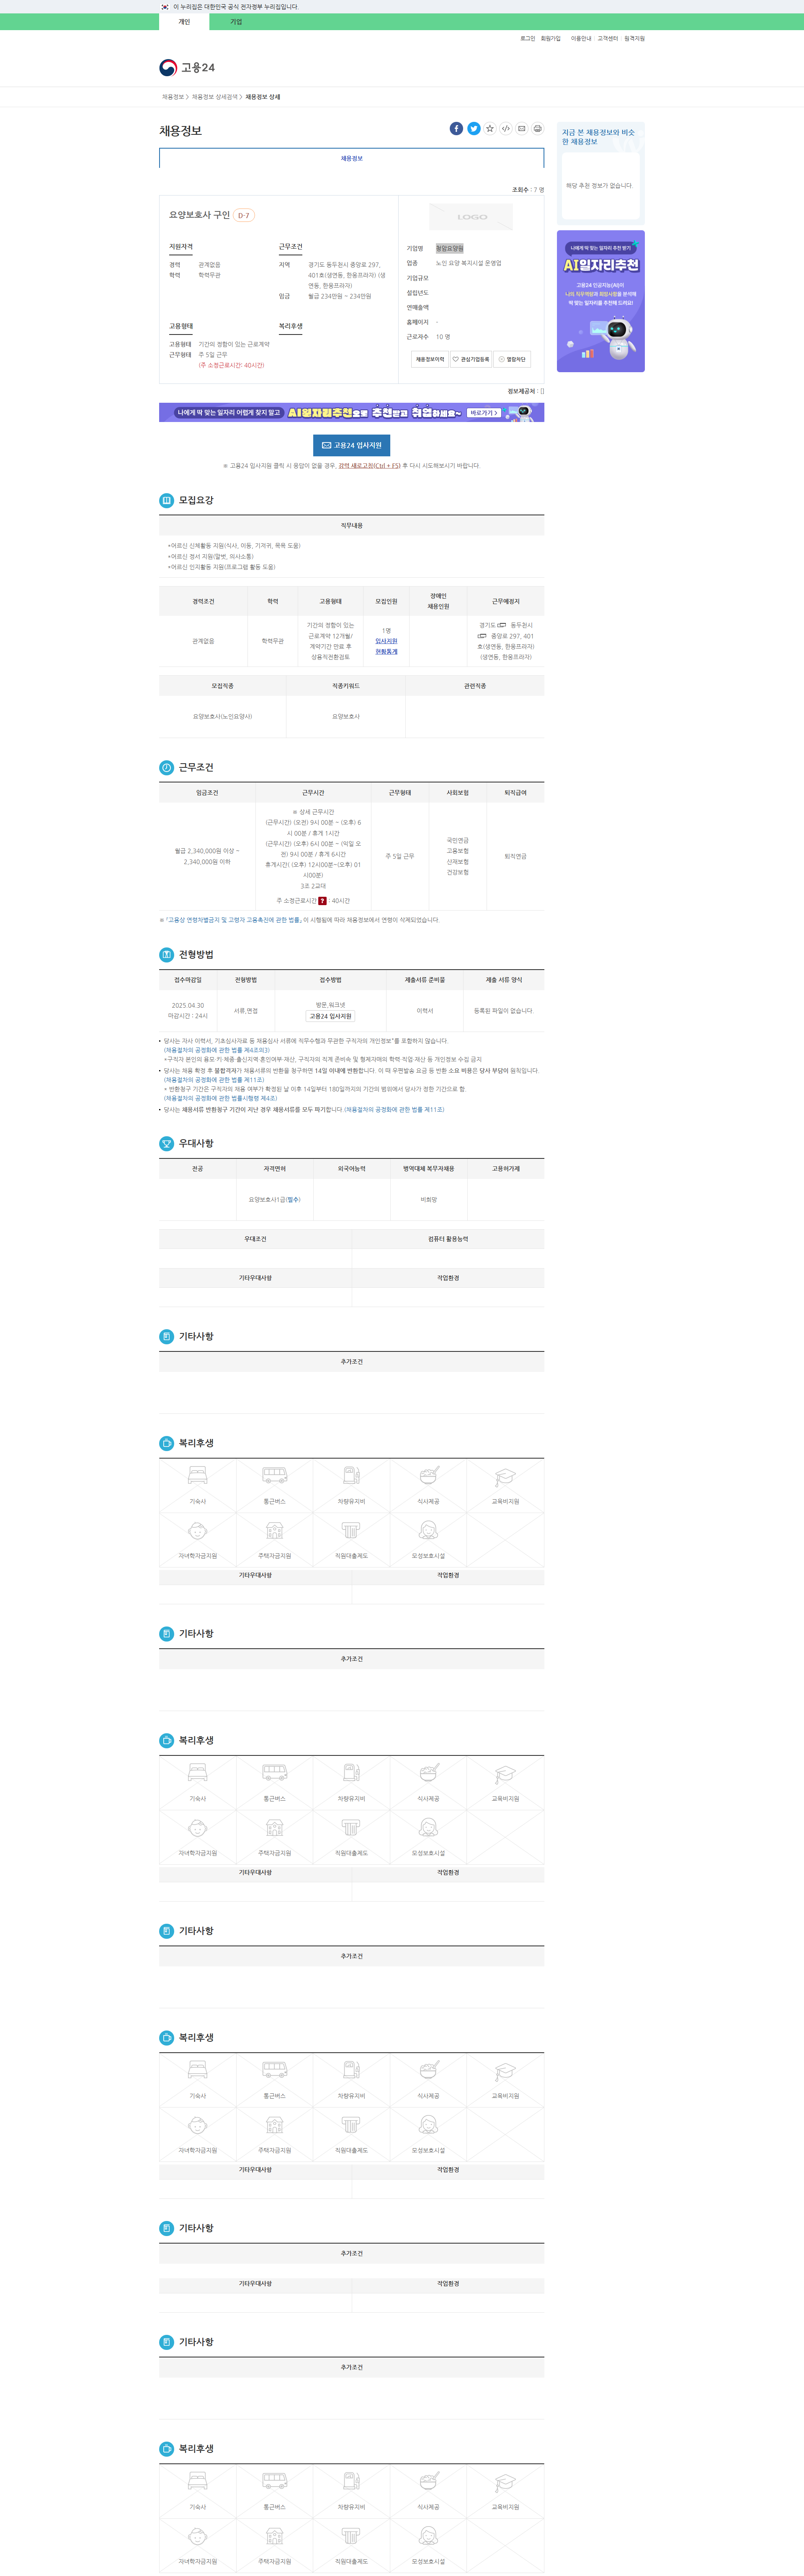Click the 식사제공 icon in the first 복리후생 section
804x2576 pixels.
[428, 1475]
